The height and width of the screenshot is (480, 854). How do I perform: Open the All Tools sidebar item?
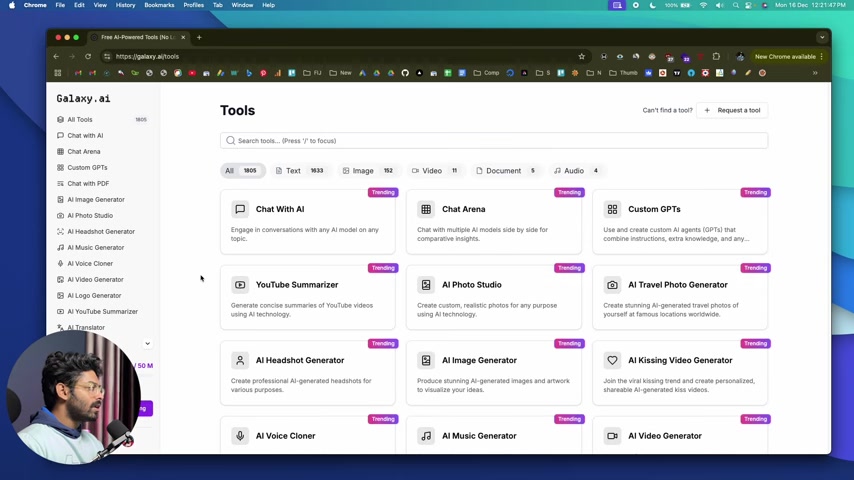102,119
